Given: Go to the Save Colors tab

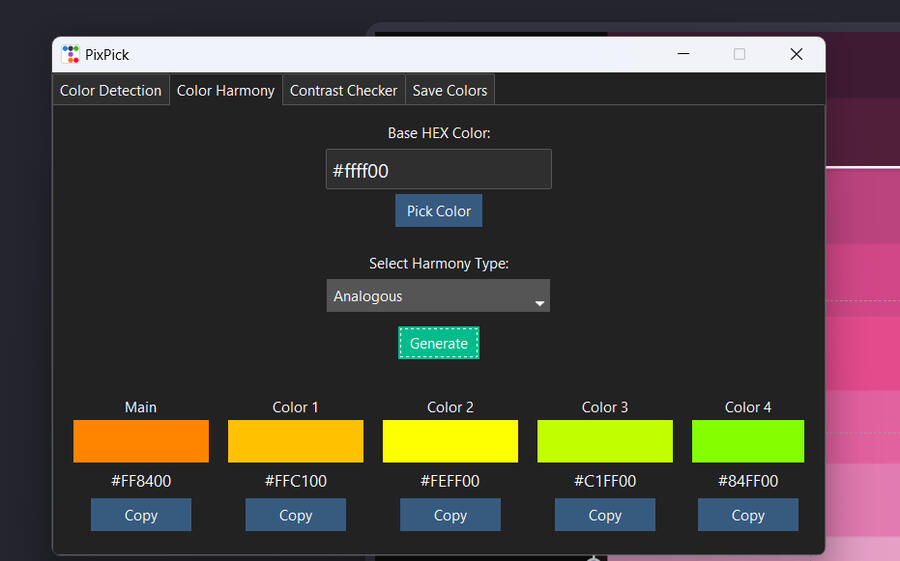Looking at the screenshot, I should point(449,90).
